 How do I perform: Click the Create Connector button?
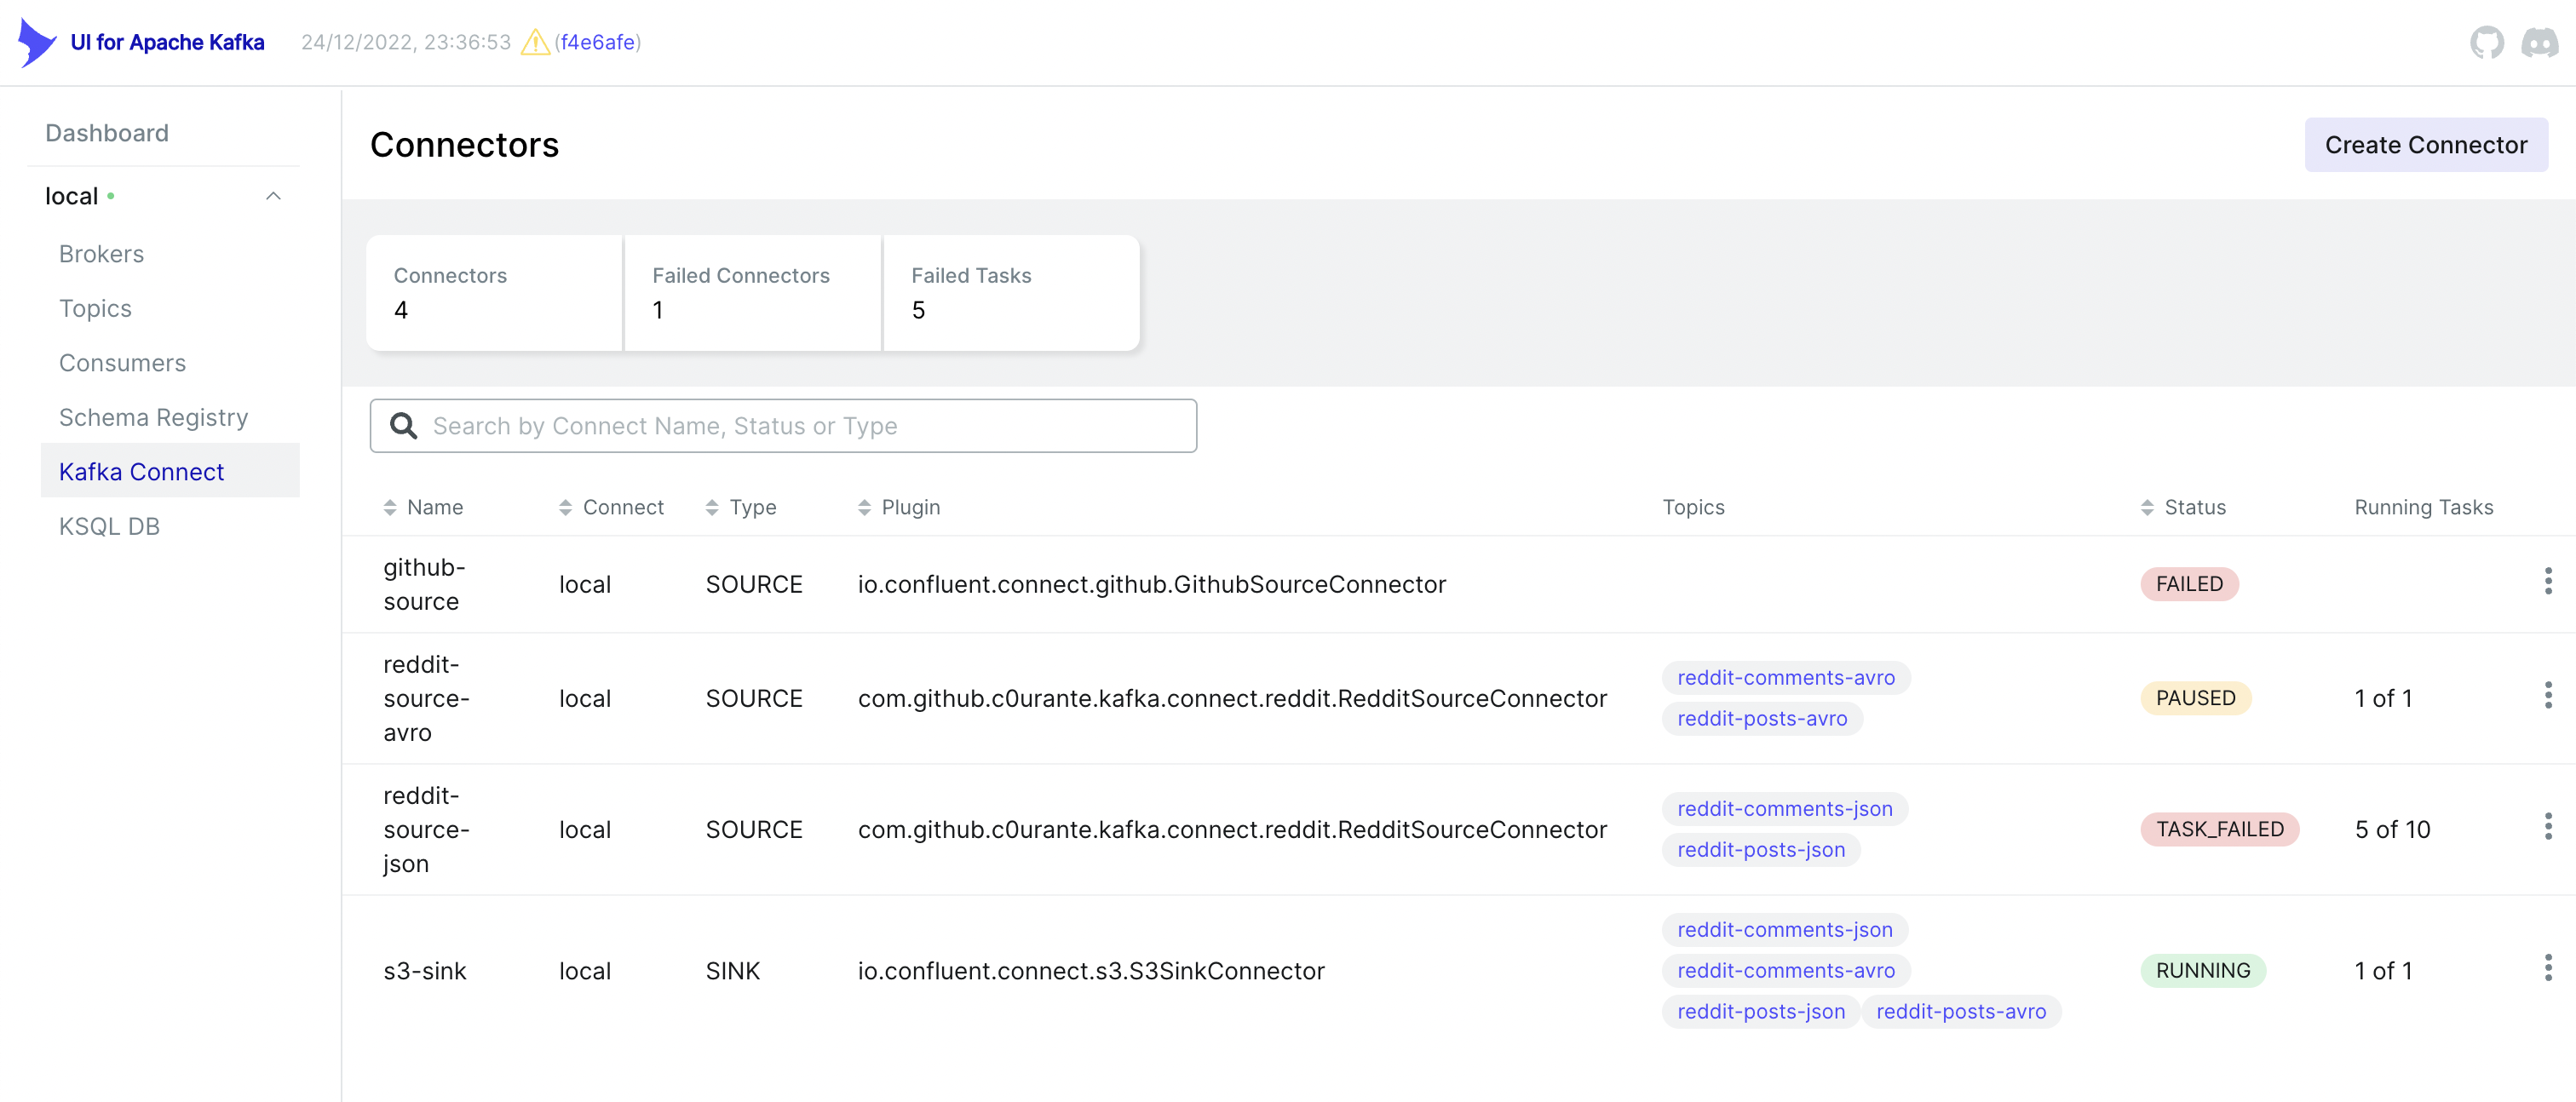point(2425,145)
